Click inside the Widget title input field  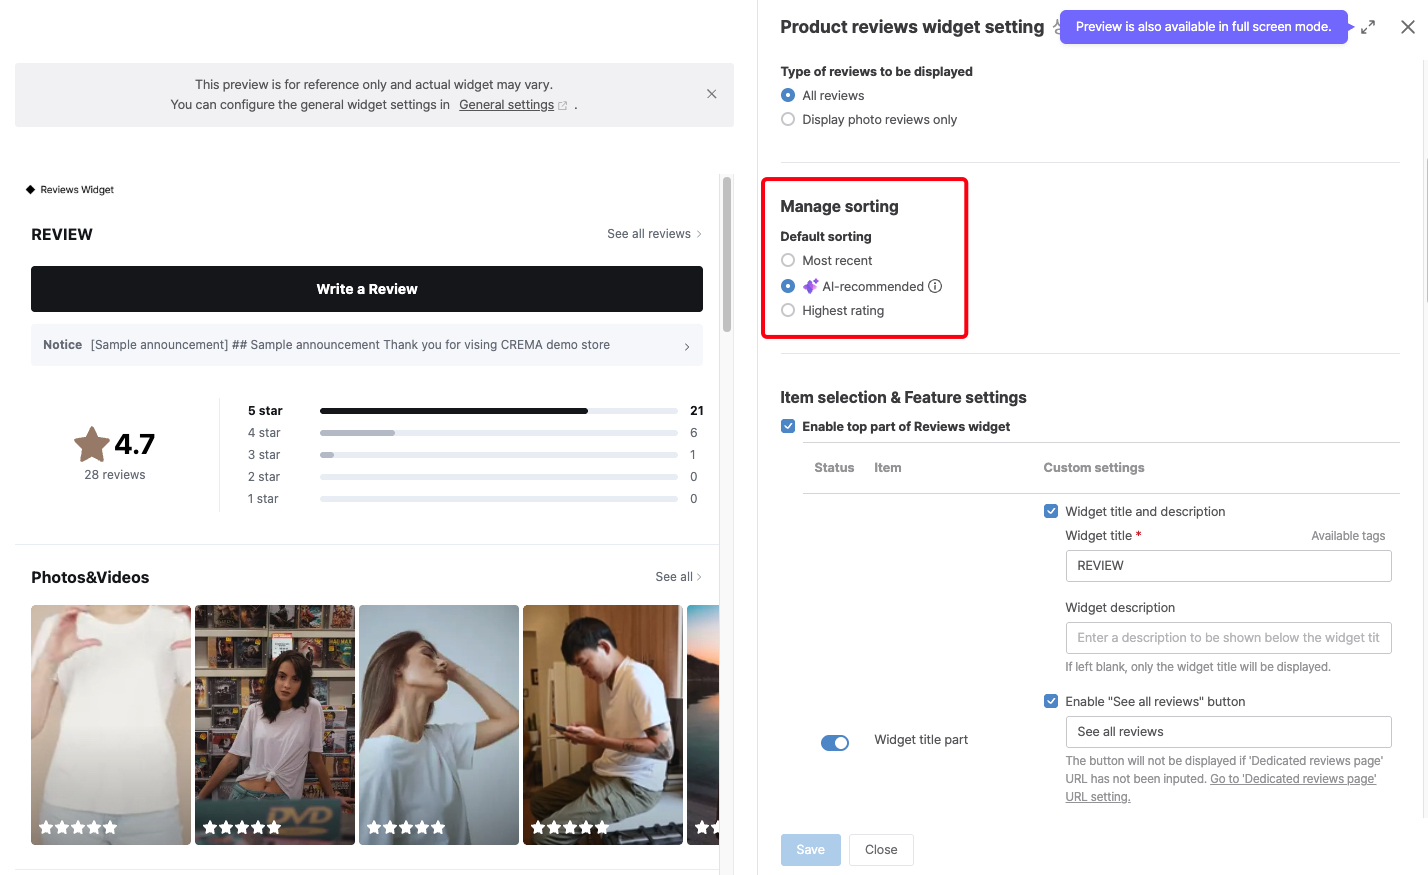pos(1228,566)
